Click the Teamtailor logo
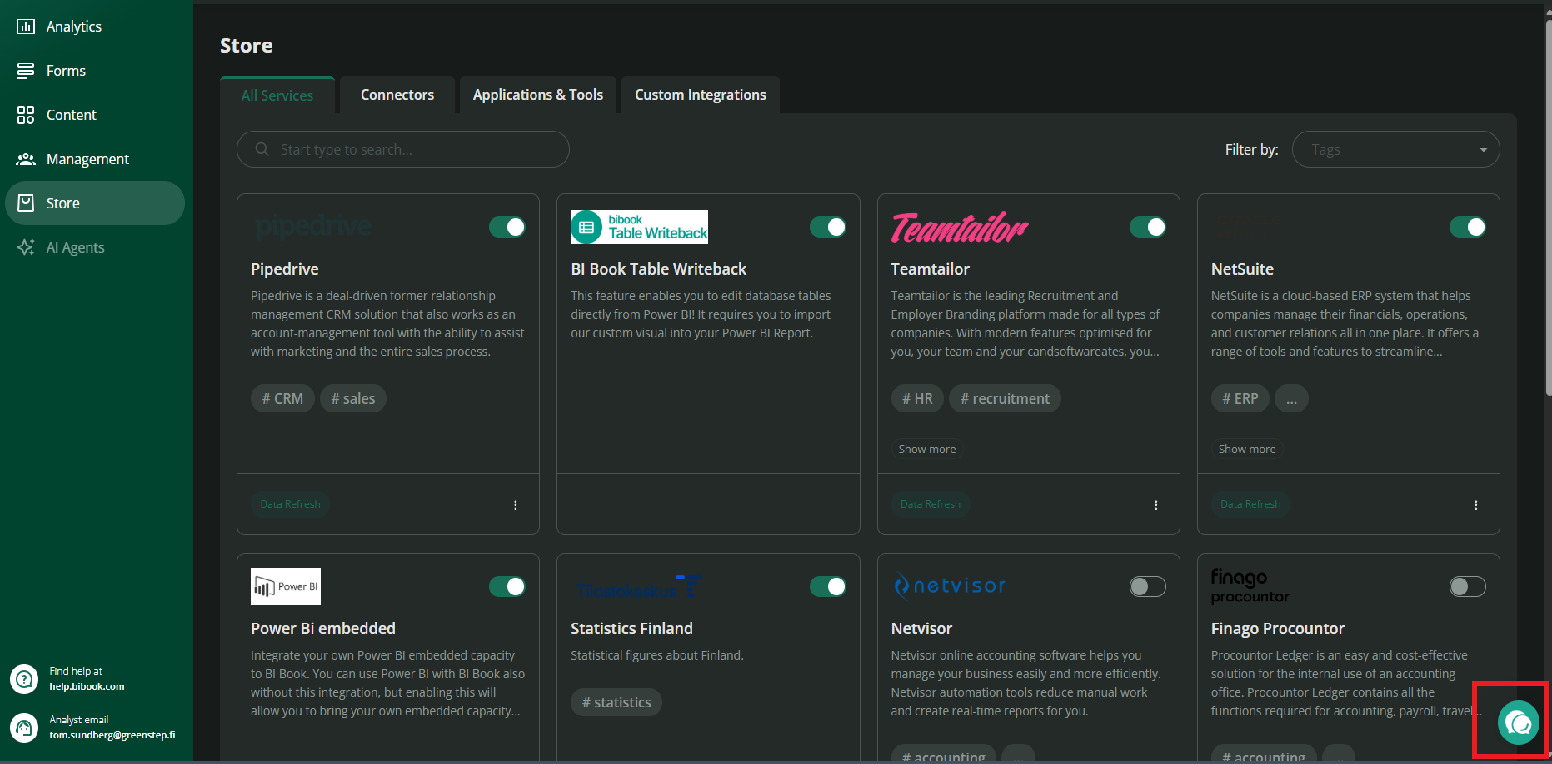Screen dimensions: 1552x764 [959, 228]
